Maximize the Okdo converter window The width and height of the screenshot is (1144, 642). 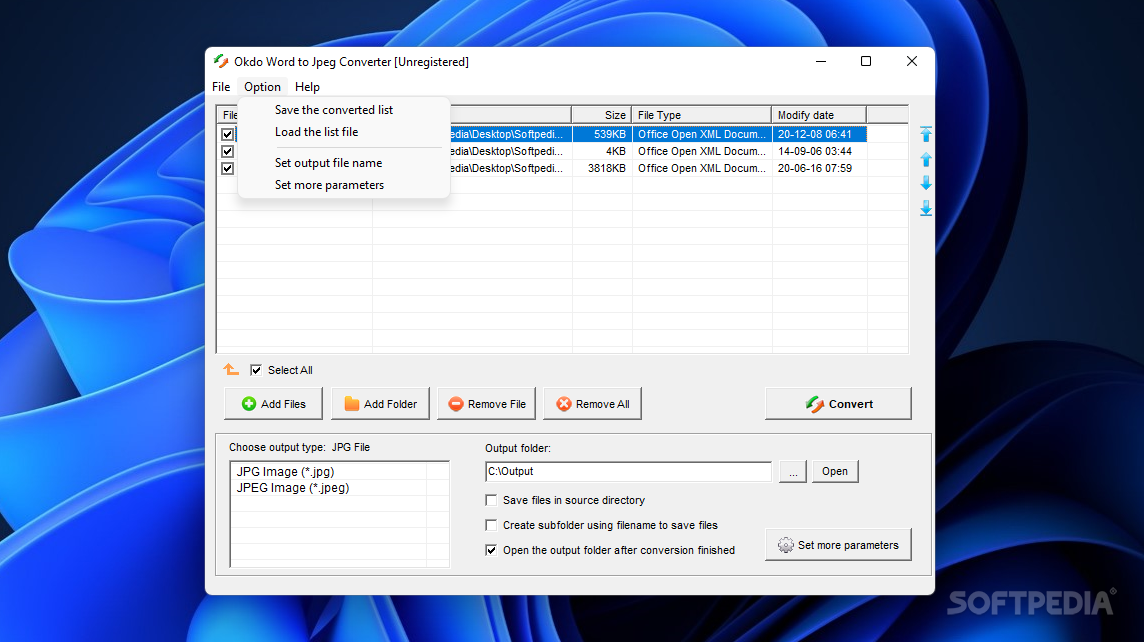pos(866,61)
